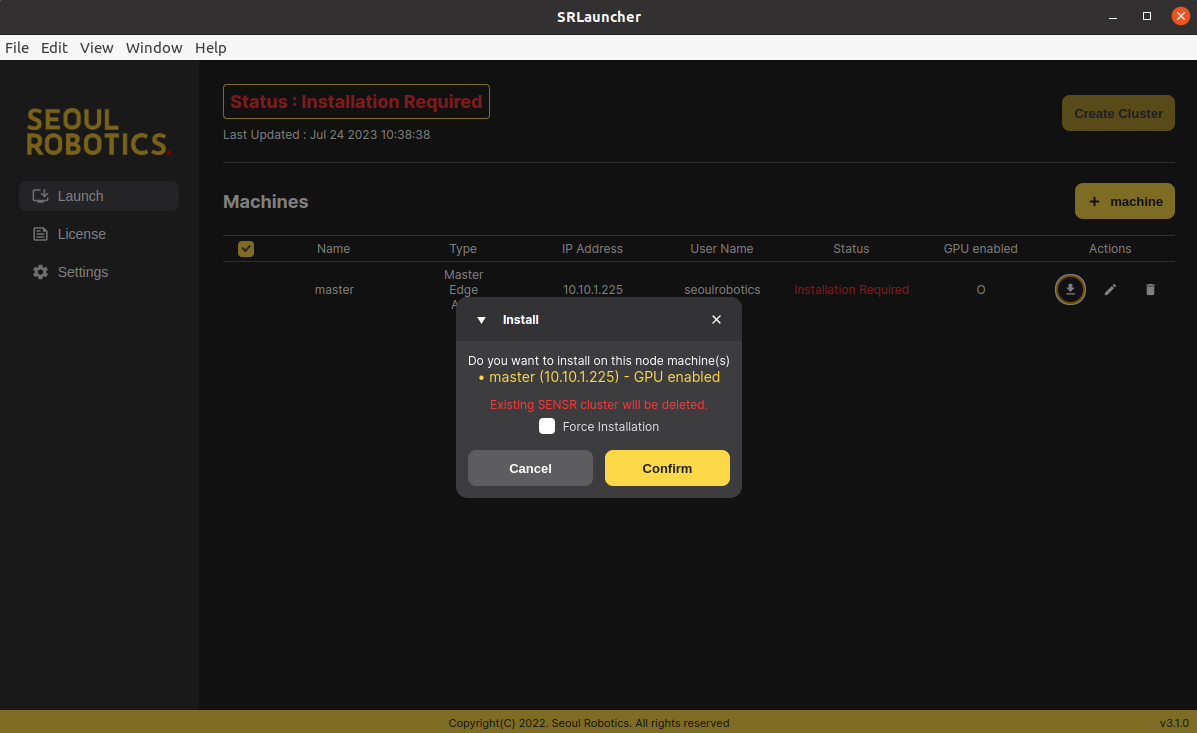Close the Install dialog with X
This screenshot has width=1197, height=733.
pyautogui.click(x=716, y=319)
